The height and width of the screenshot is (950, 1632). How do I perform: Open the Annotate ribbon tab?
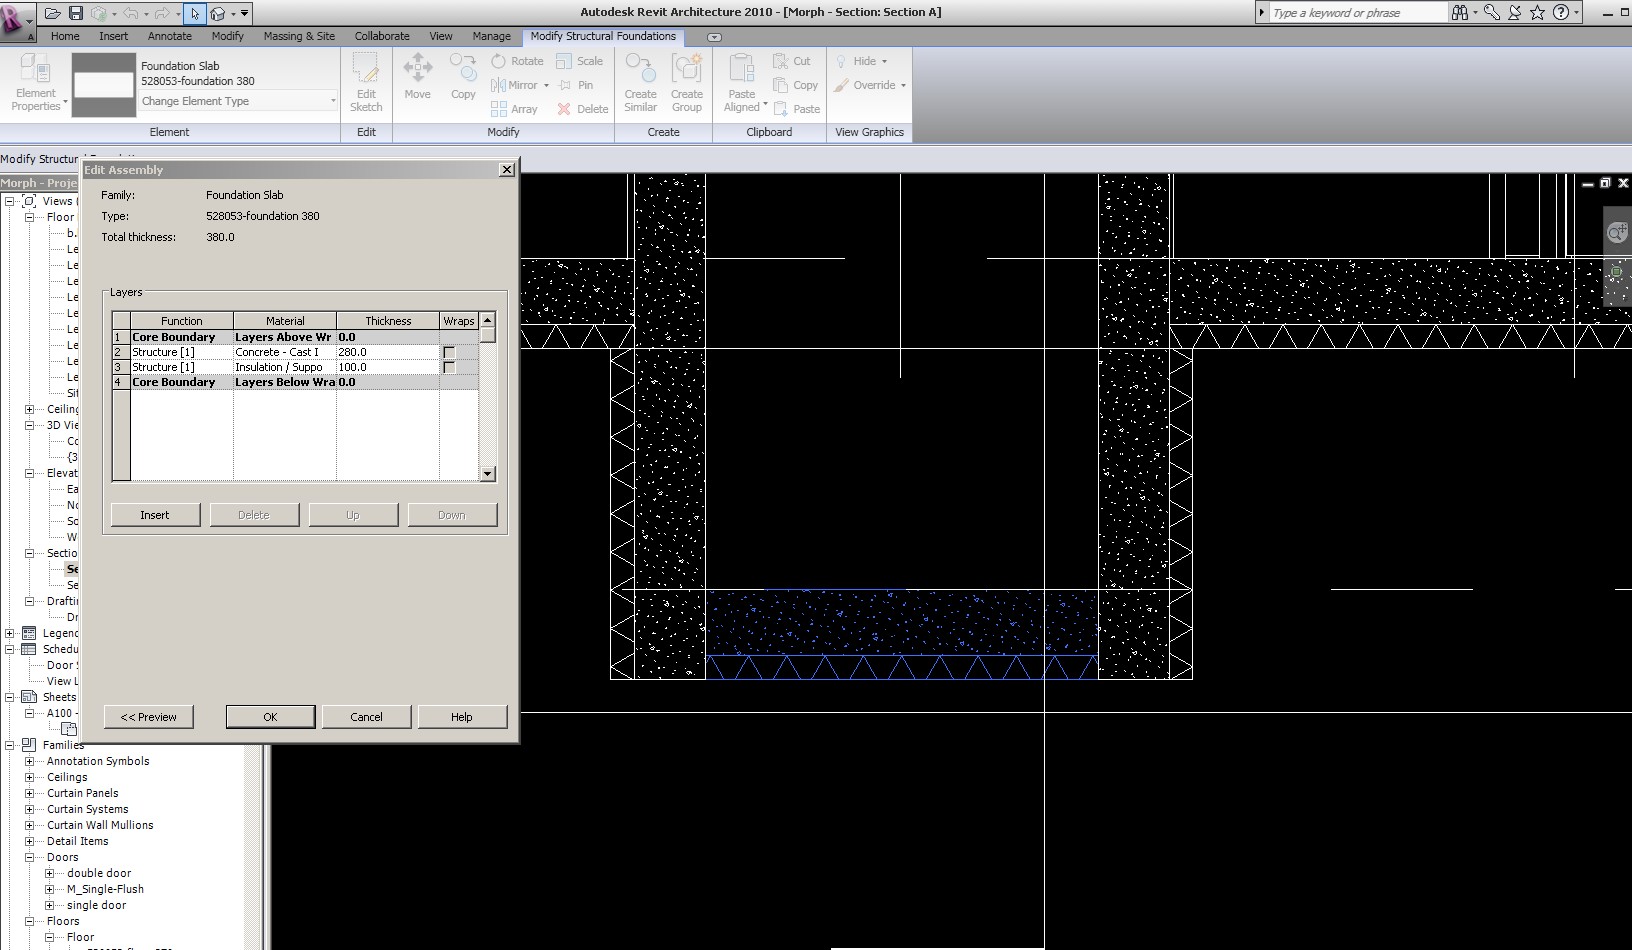pyautogui.click(x=170, y=36)
